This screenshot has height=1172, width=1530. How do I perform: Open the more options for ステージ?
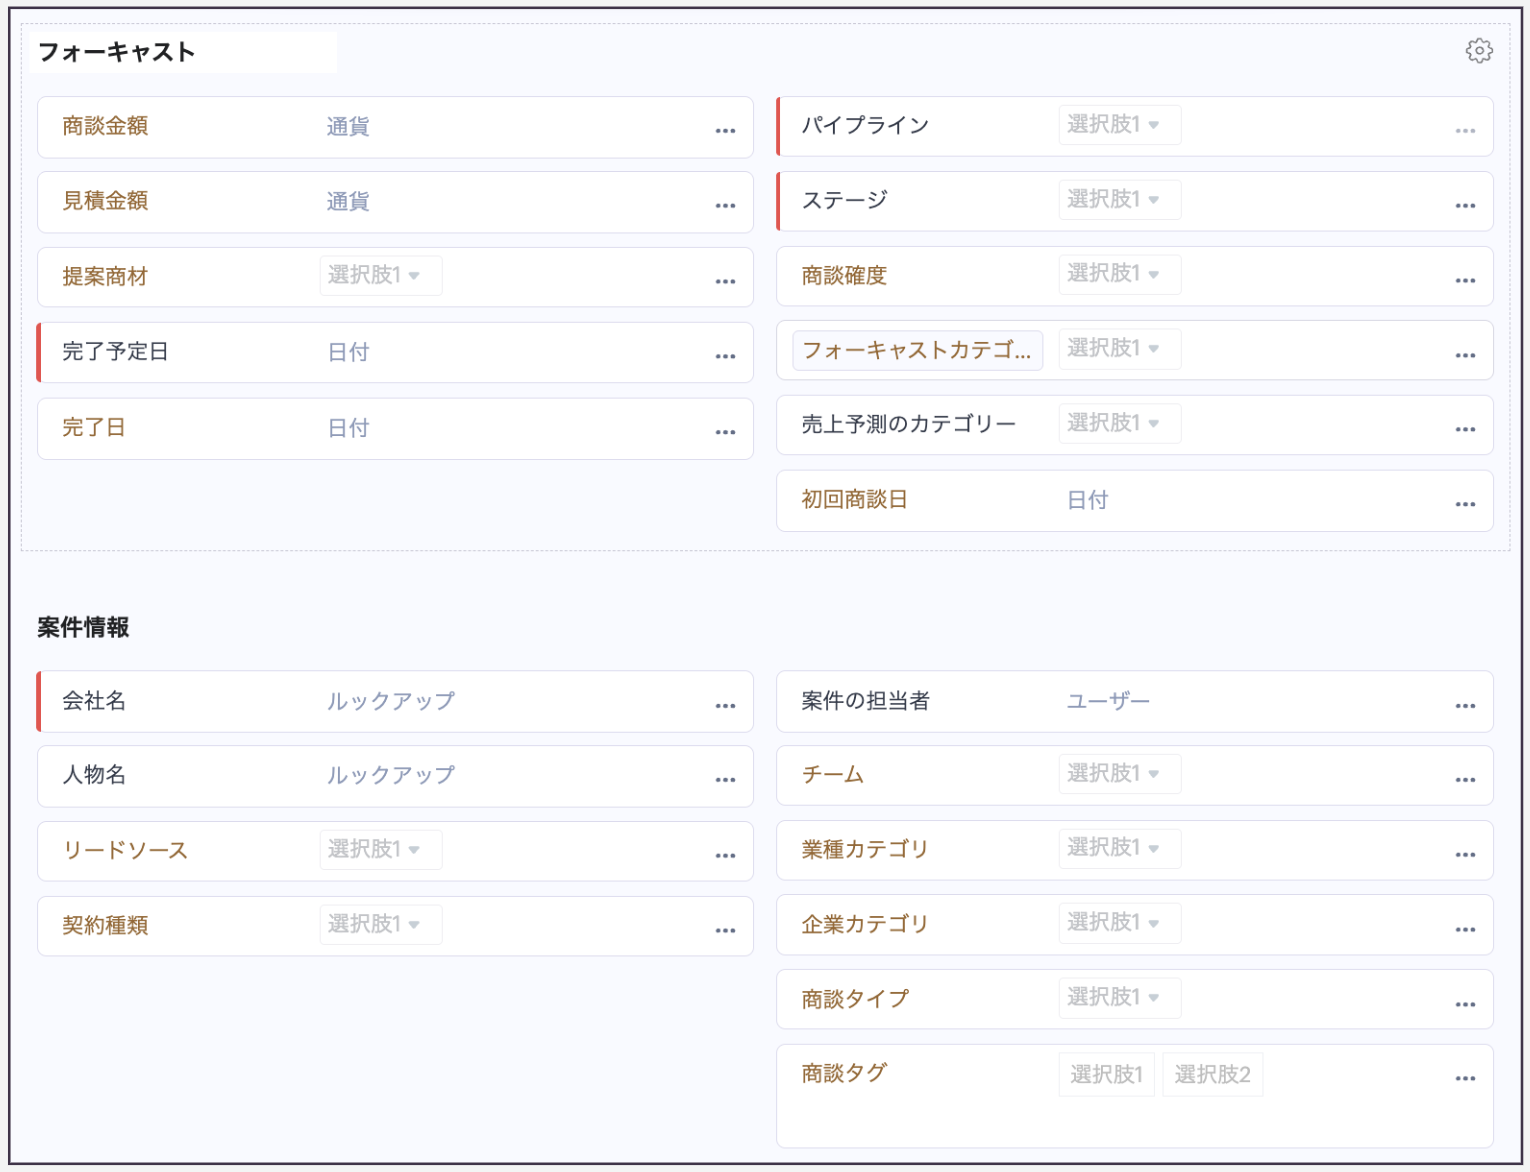[1465, 205]
